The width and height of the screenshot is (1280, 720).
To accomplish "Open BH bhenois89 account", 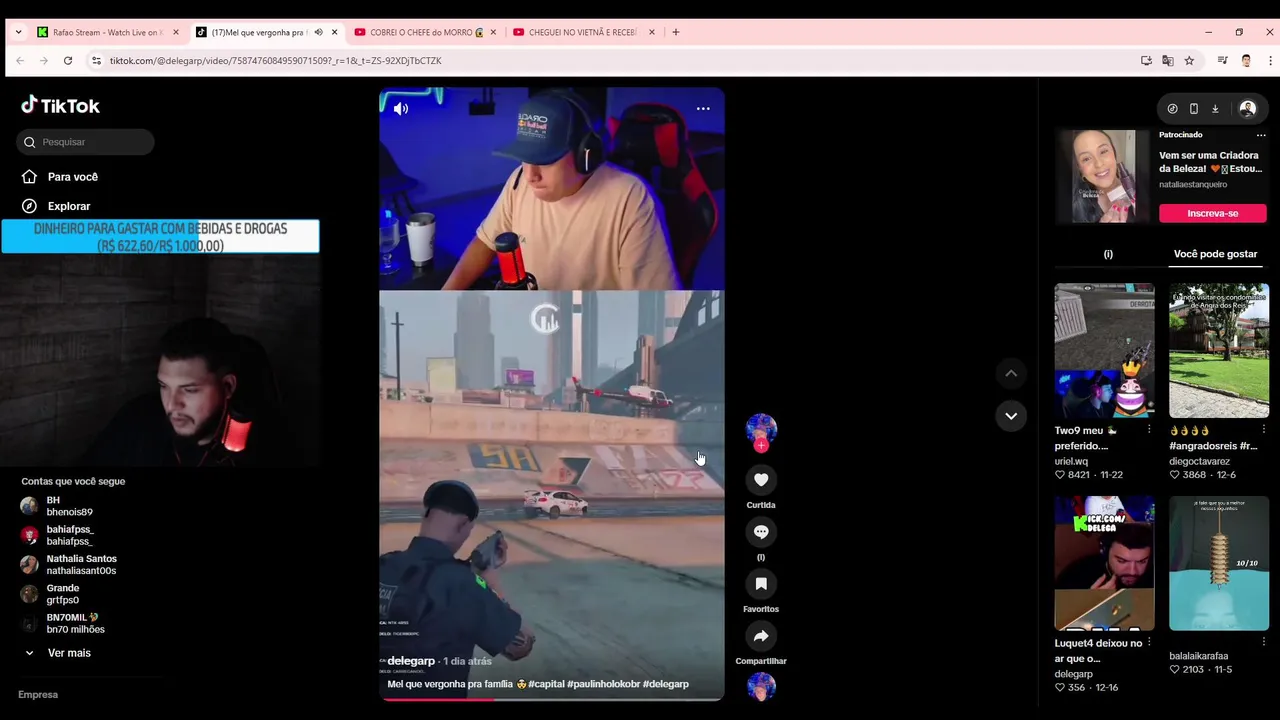I will pos(57,506).
